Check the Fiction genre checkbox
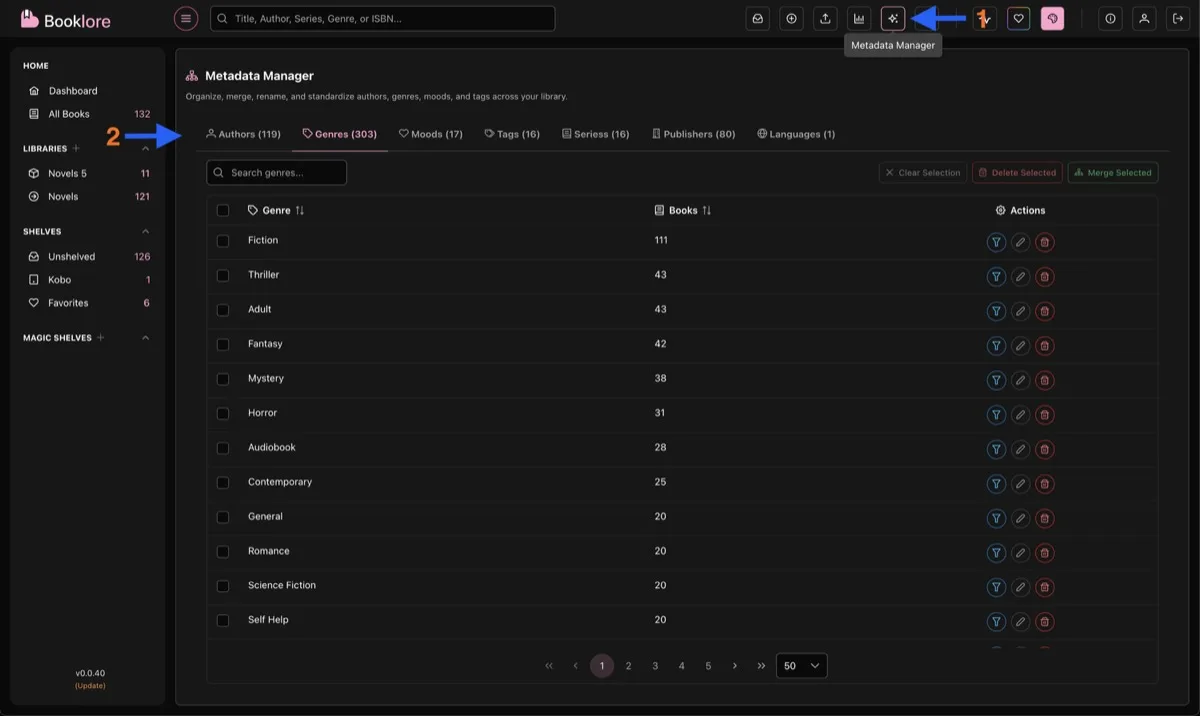 pos(223,241)
